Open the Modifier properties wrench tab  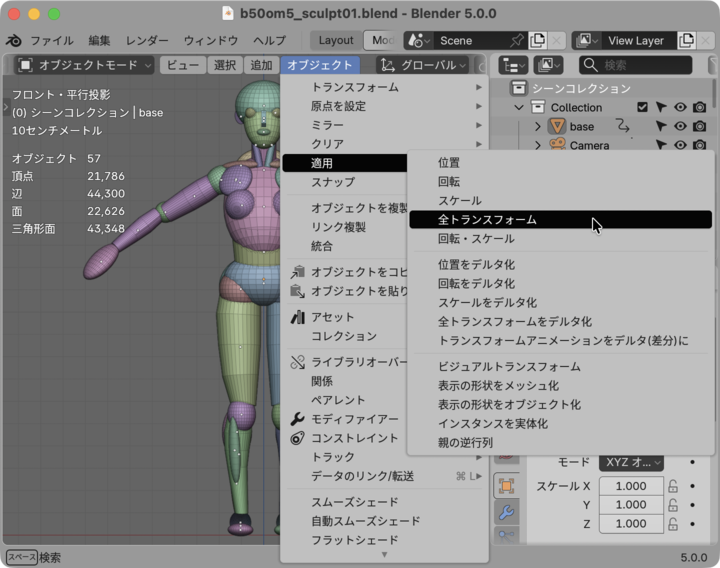tap(506, 512)
